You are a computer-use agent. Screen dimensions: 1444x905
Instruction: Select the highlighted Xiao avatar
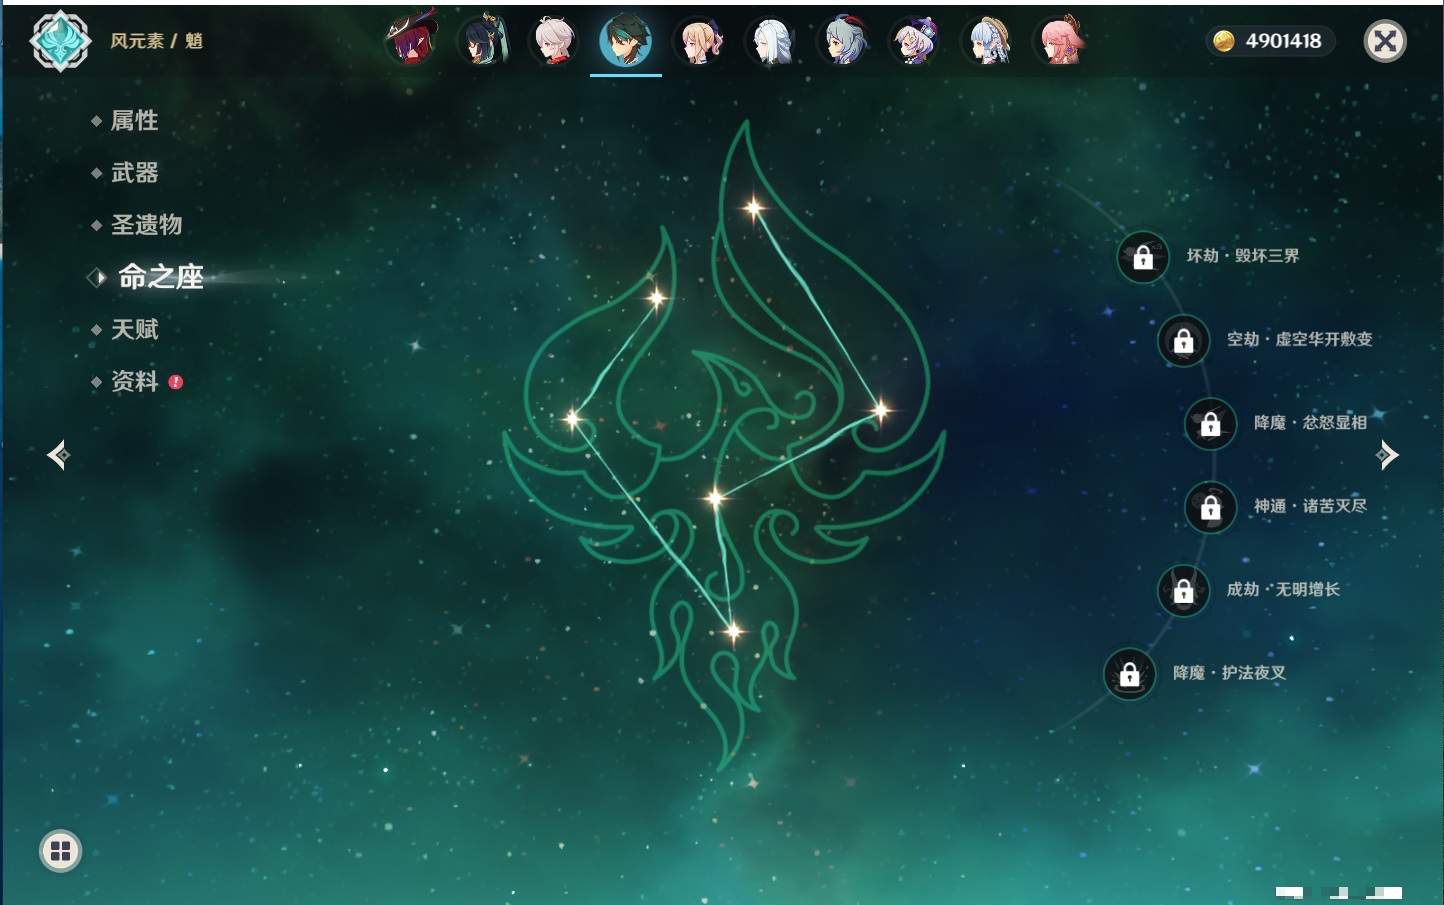click(x=626, y=40)
